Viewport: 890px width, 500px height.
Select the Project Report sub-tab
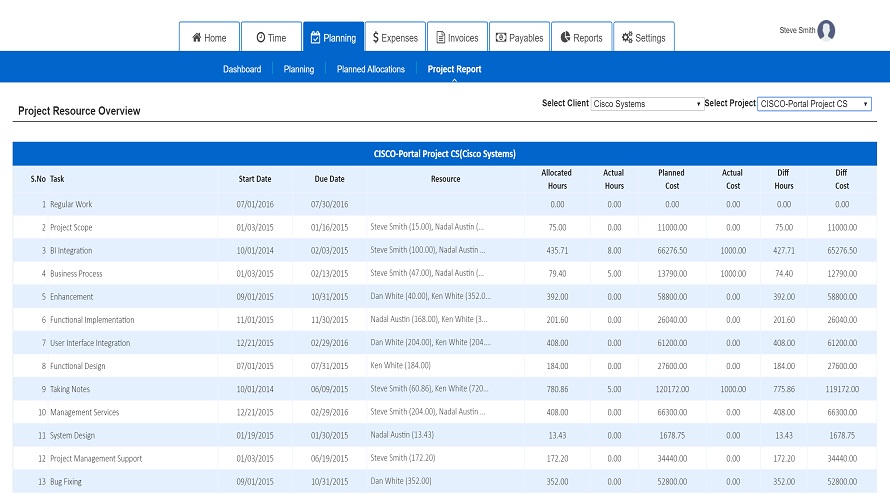tap(454, 69)
